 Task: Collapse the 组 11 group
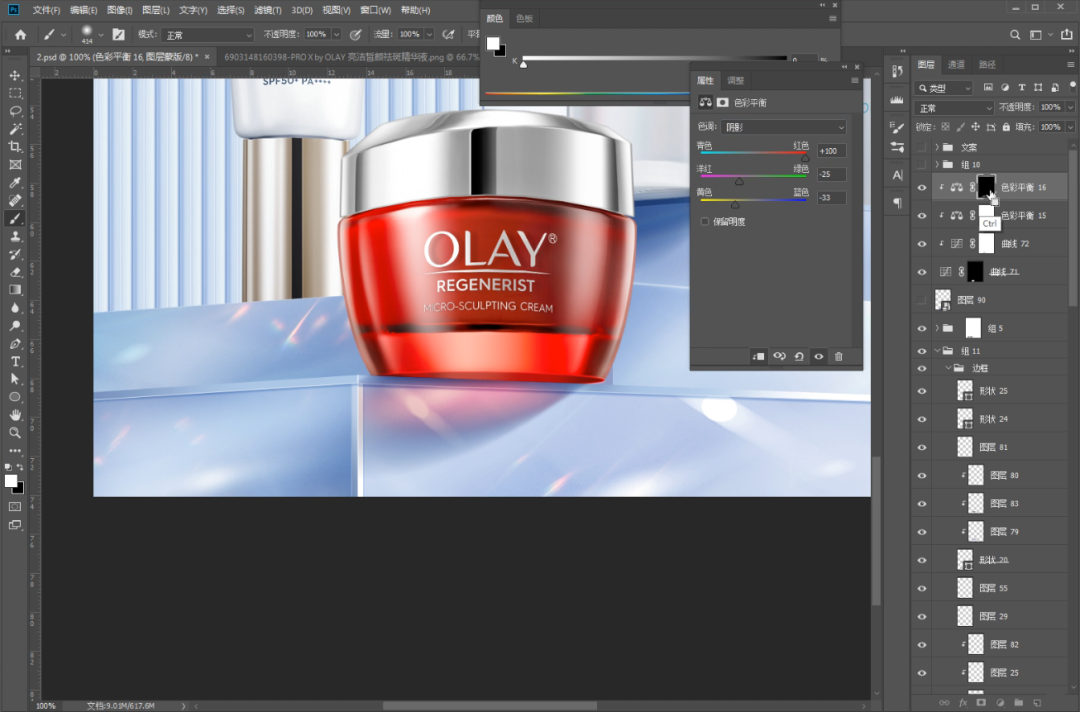[x=937, y=350]
